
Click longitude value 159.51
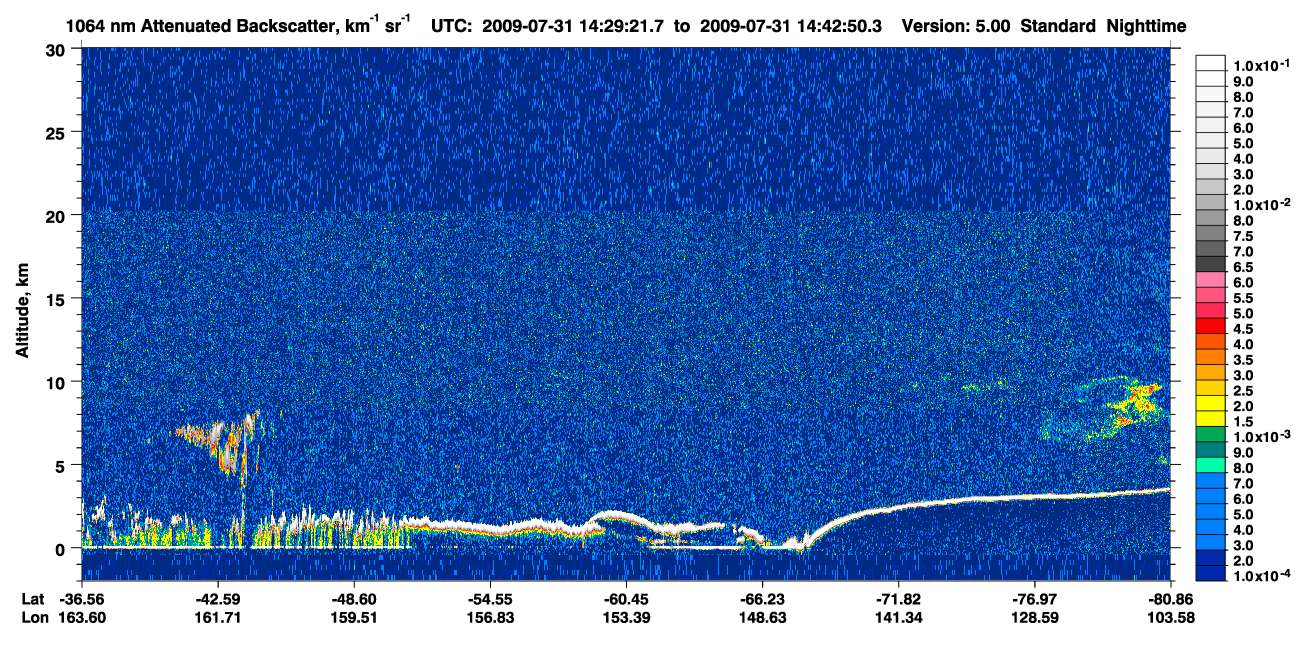pyautogui.click(x=354, y=617)
